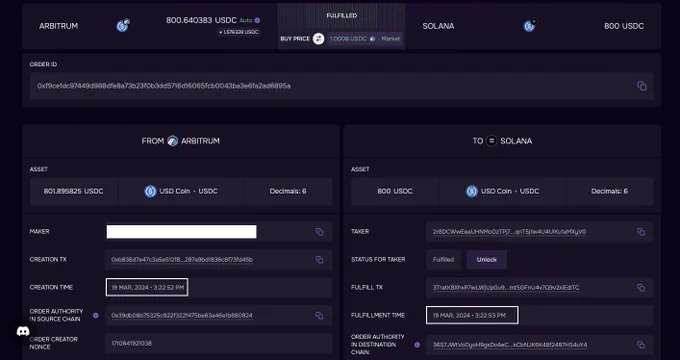Copy the Creation TX hash
This screenshot has width=680, height=360.
pos(319,260)
